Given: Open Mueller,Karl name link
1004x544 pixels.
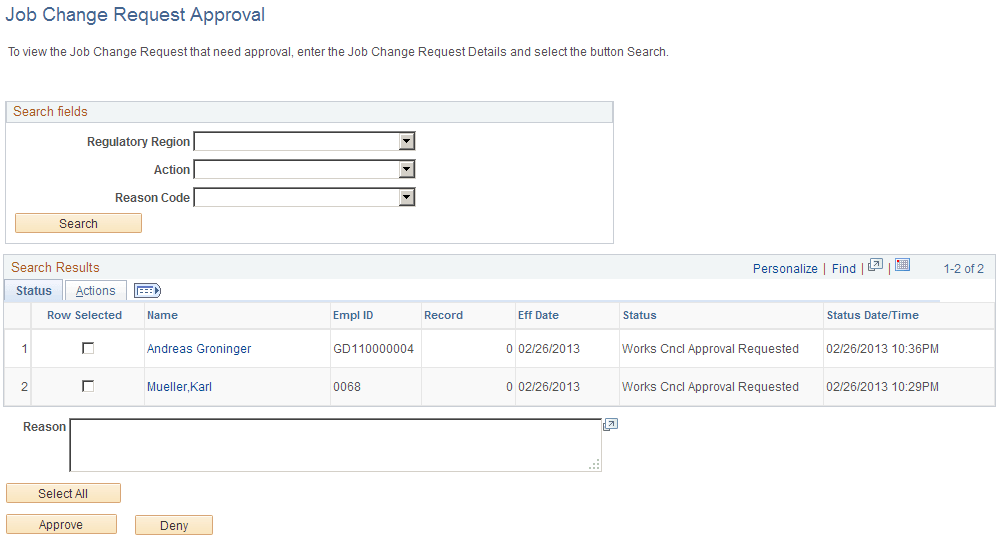Looking at the screenshot, I should (x=179, y=387).
